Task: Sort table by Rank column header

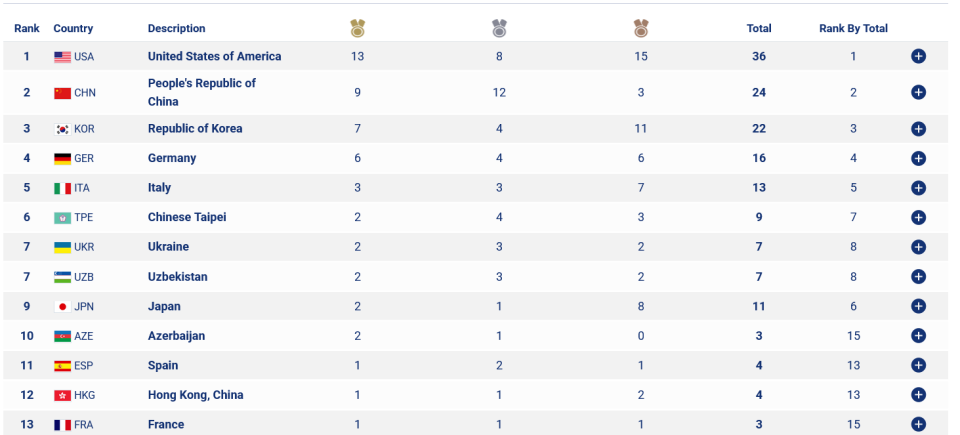Action: [x=27, y=28]
